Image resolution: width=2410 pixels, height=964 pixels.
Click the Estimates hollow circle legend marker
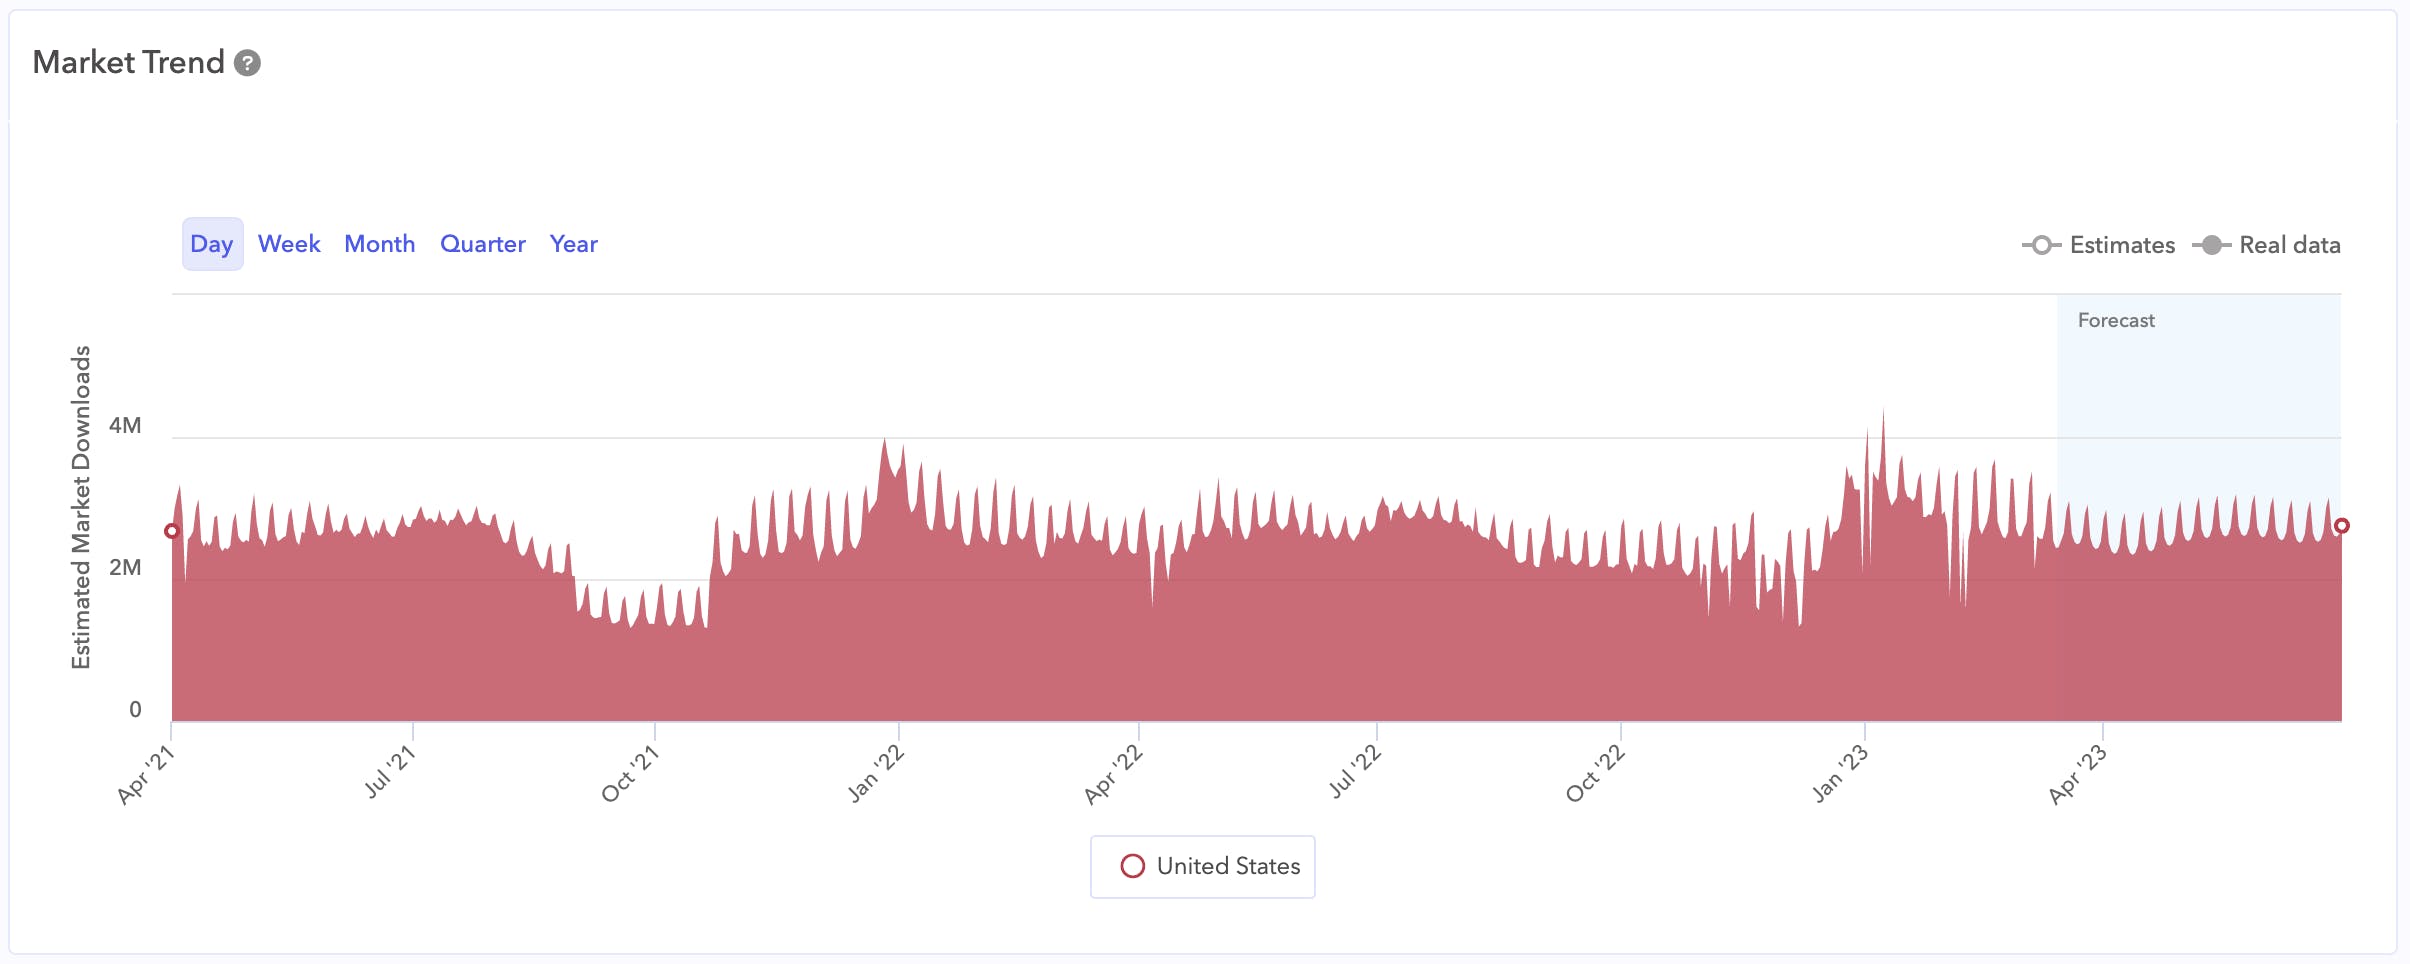pyautogui.click(x=2041, y=245)
